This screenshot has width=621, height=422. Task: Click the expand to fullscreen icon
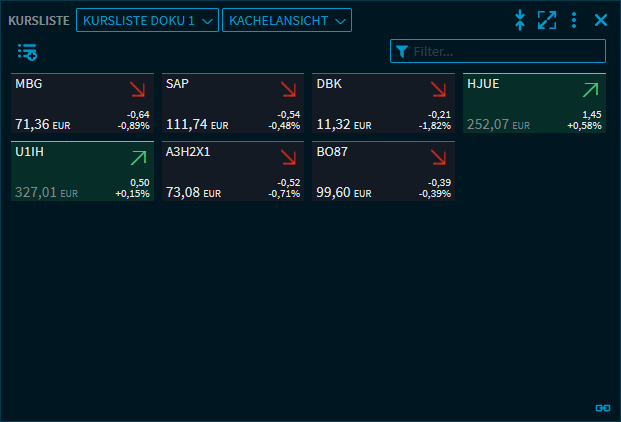click(x=547, y=20)
